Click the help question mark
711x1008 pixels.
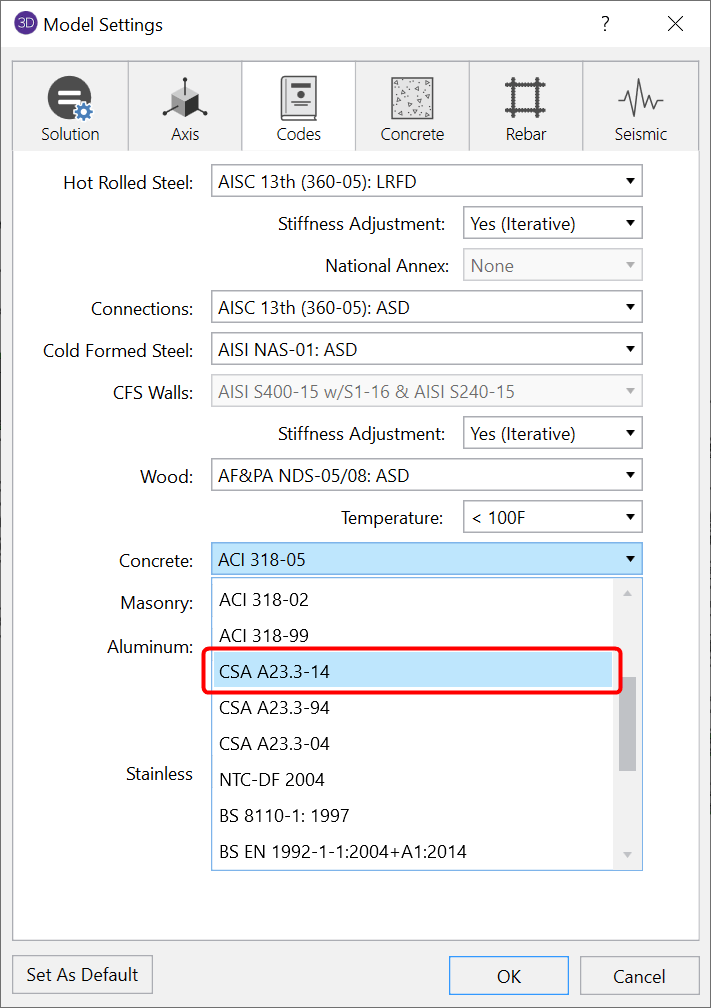click(x=605, y=25)
